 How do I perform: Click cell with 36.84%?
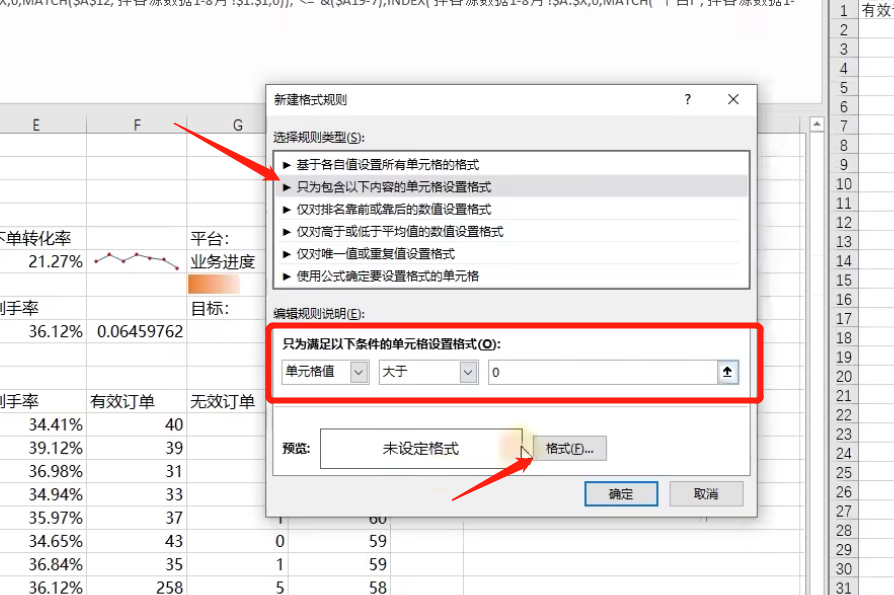[43, 564]
